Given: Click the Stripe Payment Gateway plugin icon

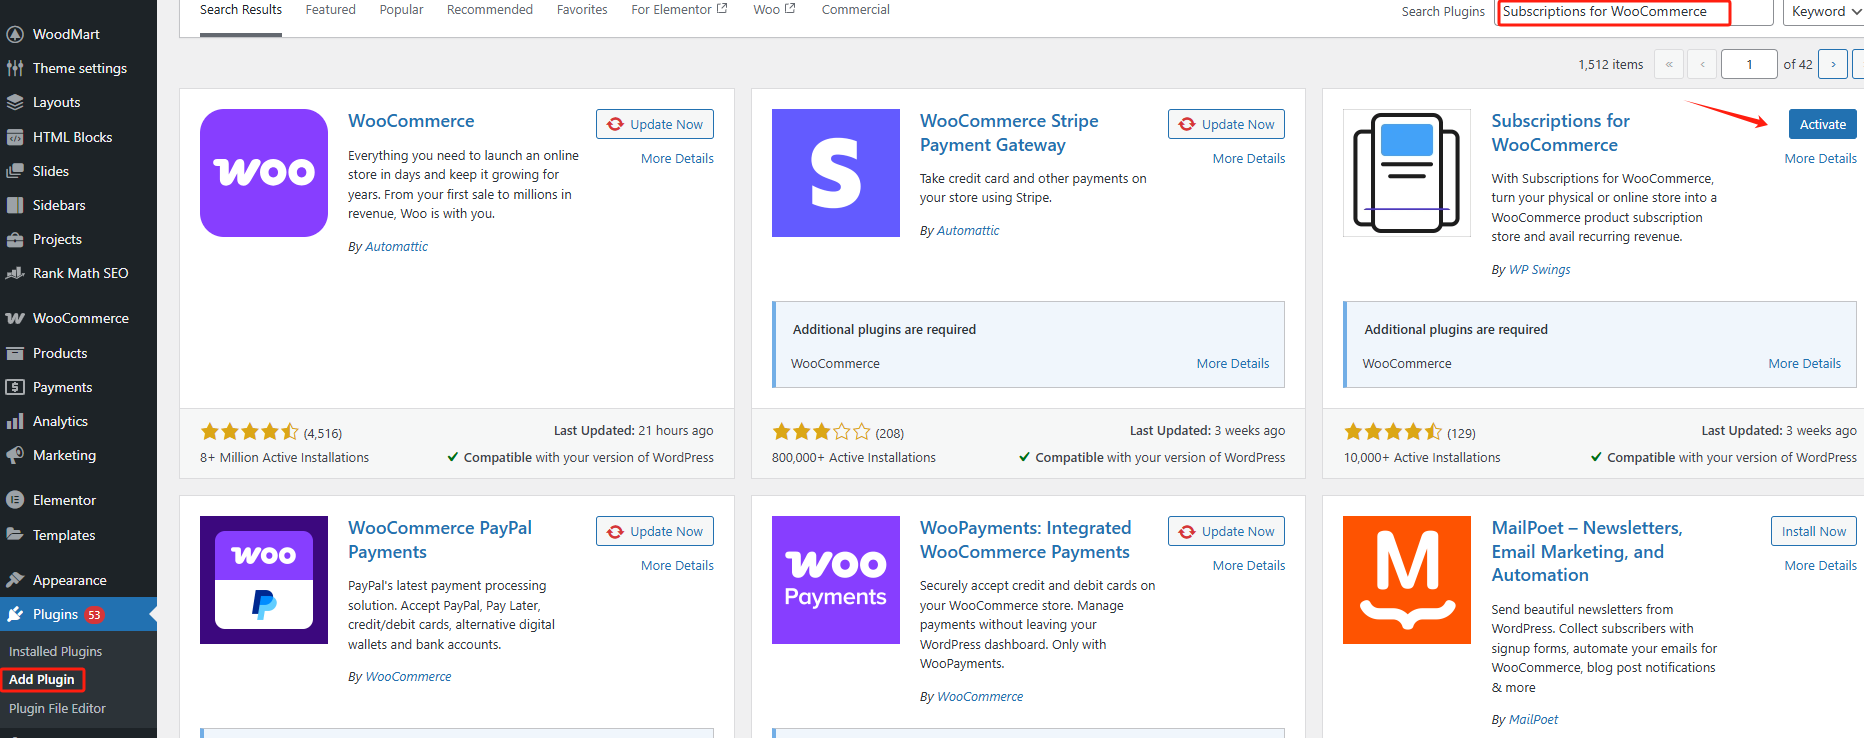Looking at the screenshot, I should (x=835, y=173).
